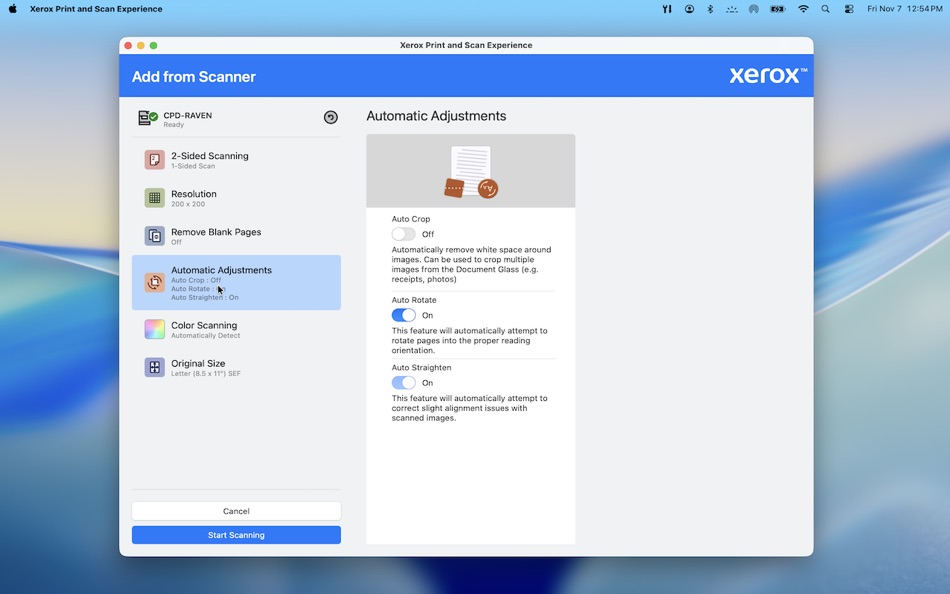Image resolution: width=950 pixels, height=594 pixels.
Task: Enable the Auto Crop toggle
Action: (x=406, y=232)
